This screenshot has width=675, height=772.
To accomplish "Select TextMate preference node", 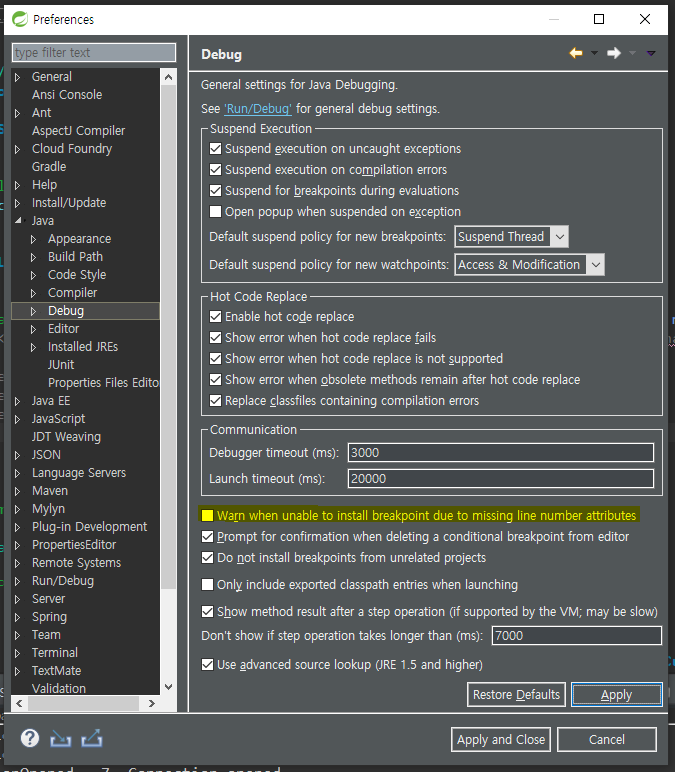I will pyautogui.click(x=56, y=671).
